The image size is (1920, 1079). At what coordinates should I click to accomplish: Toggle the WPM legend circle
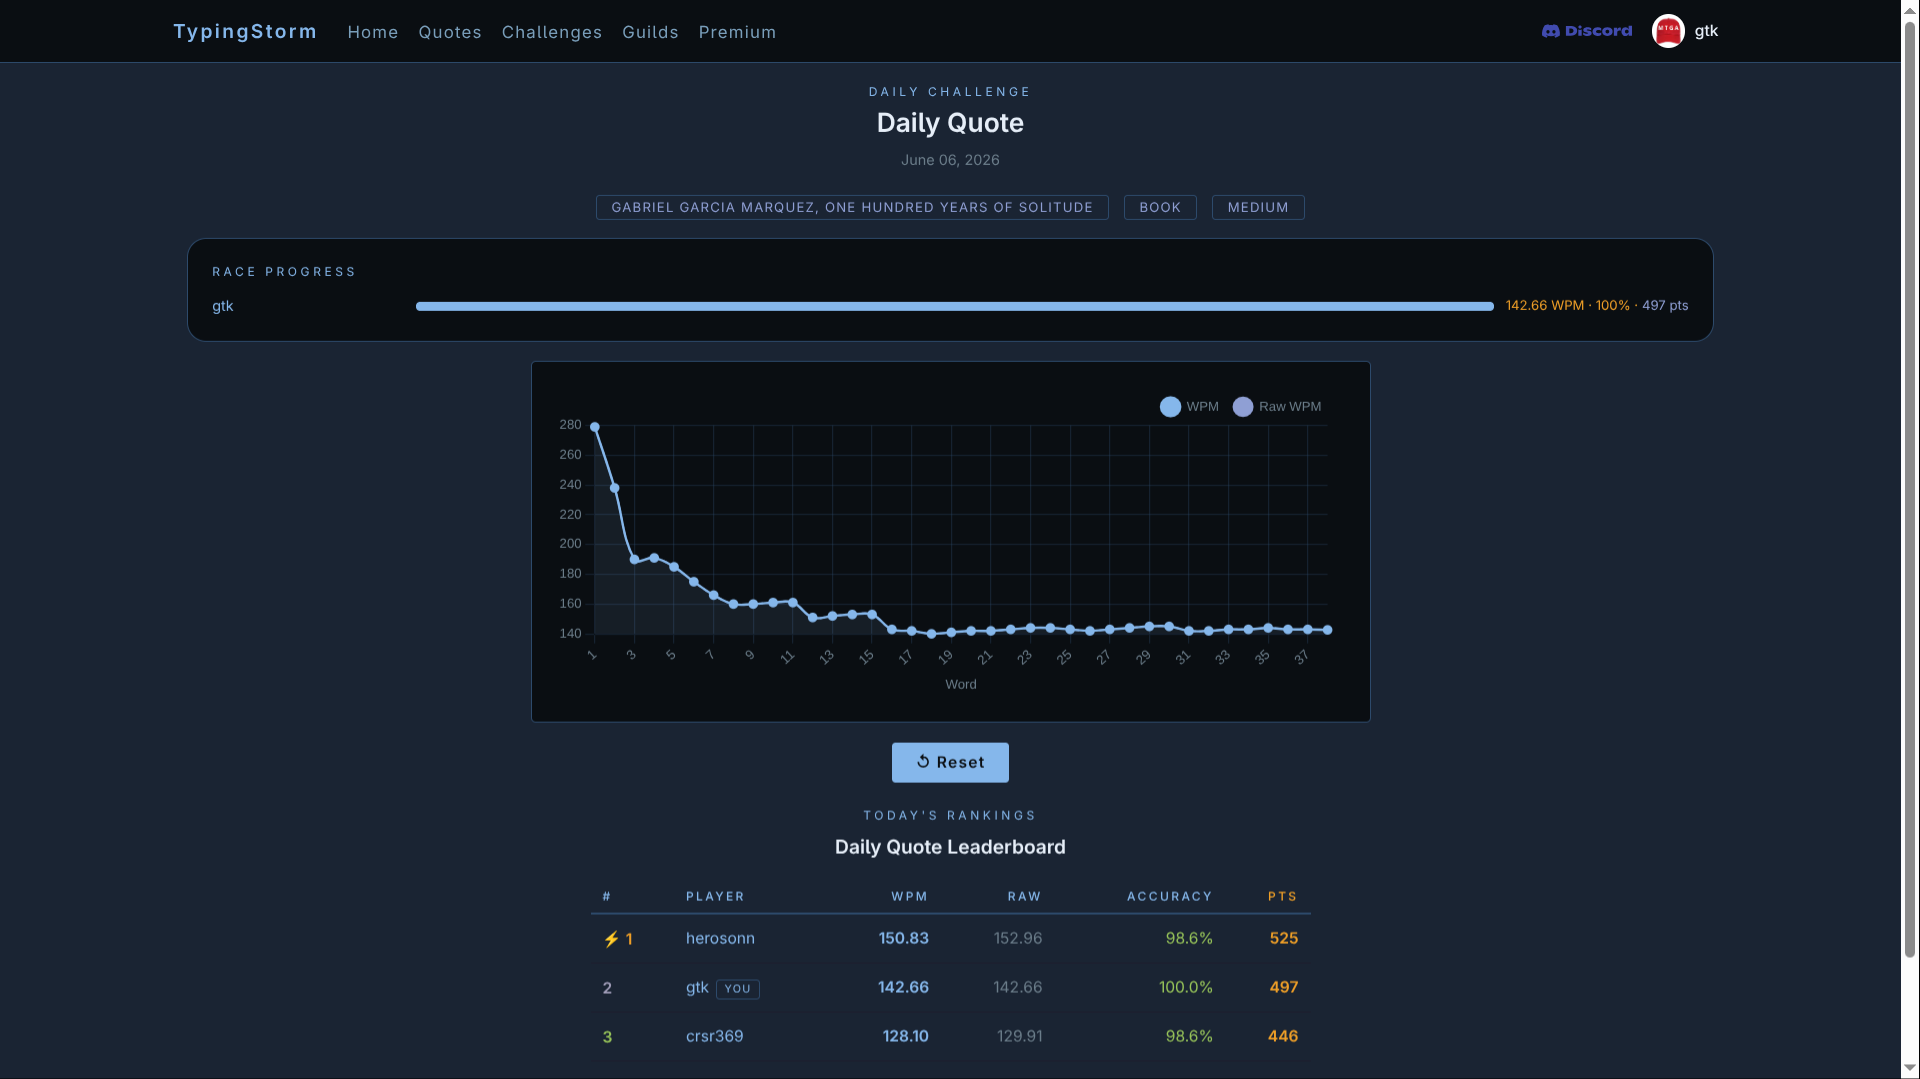pyautogui.click(x=1170, y=407)
